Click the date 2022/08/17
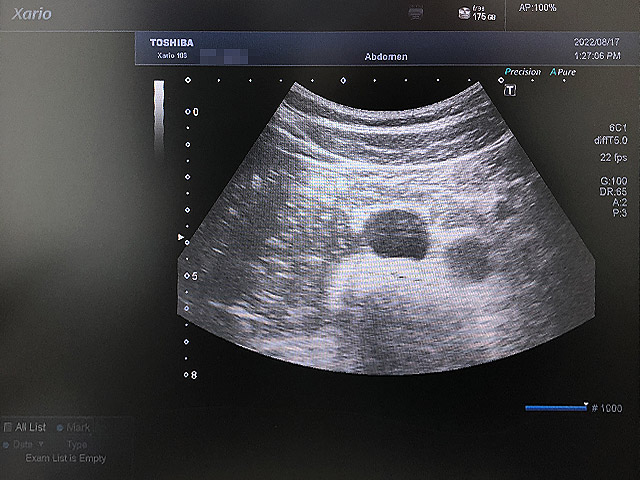The image size is (640, 480). click(x=597, y=42)
